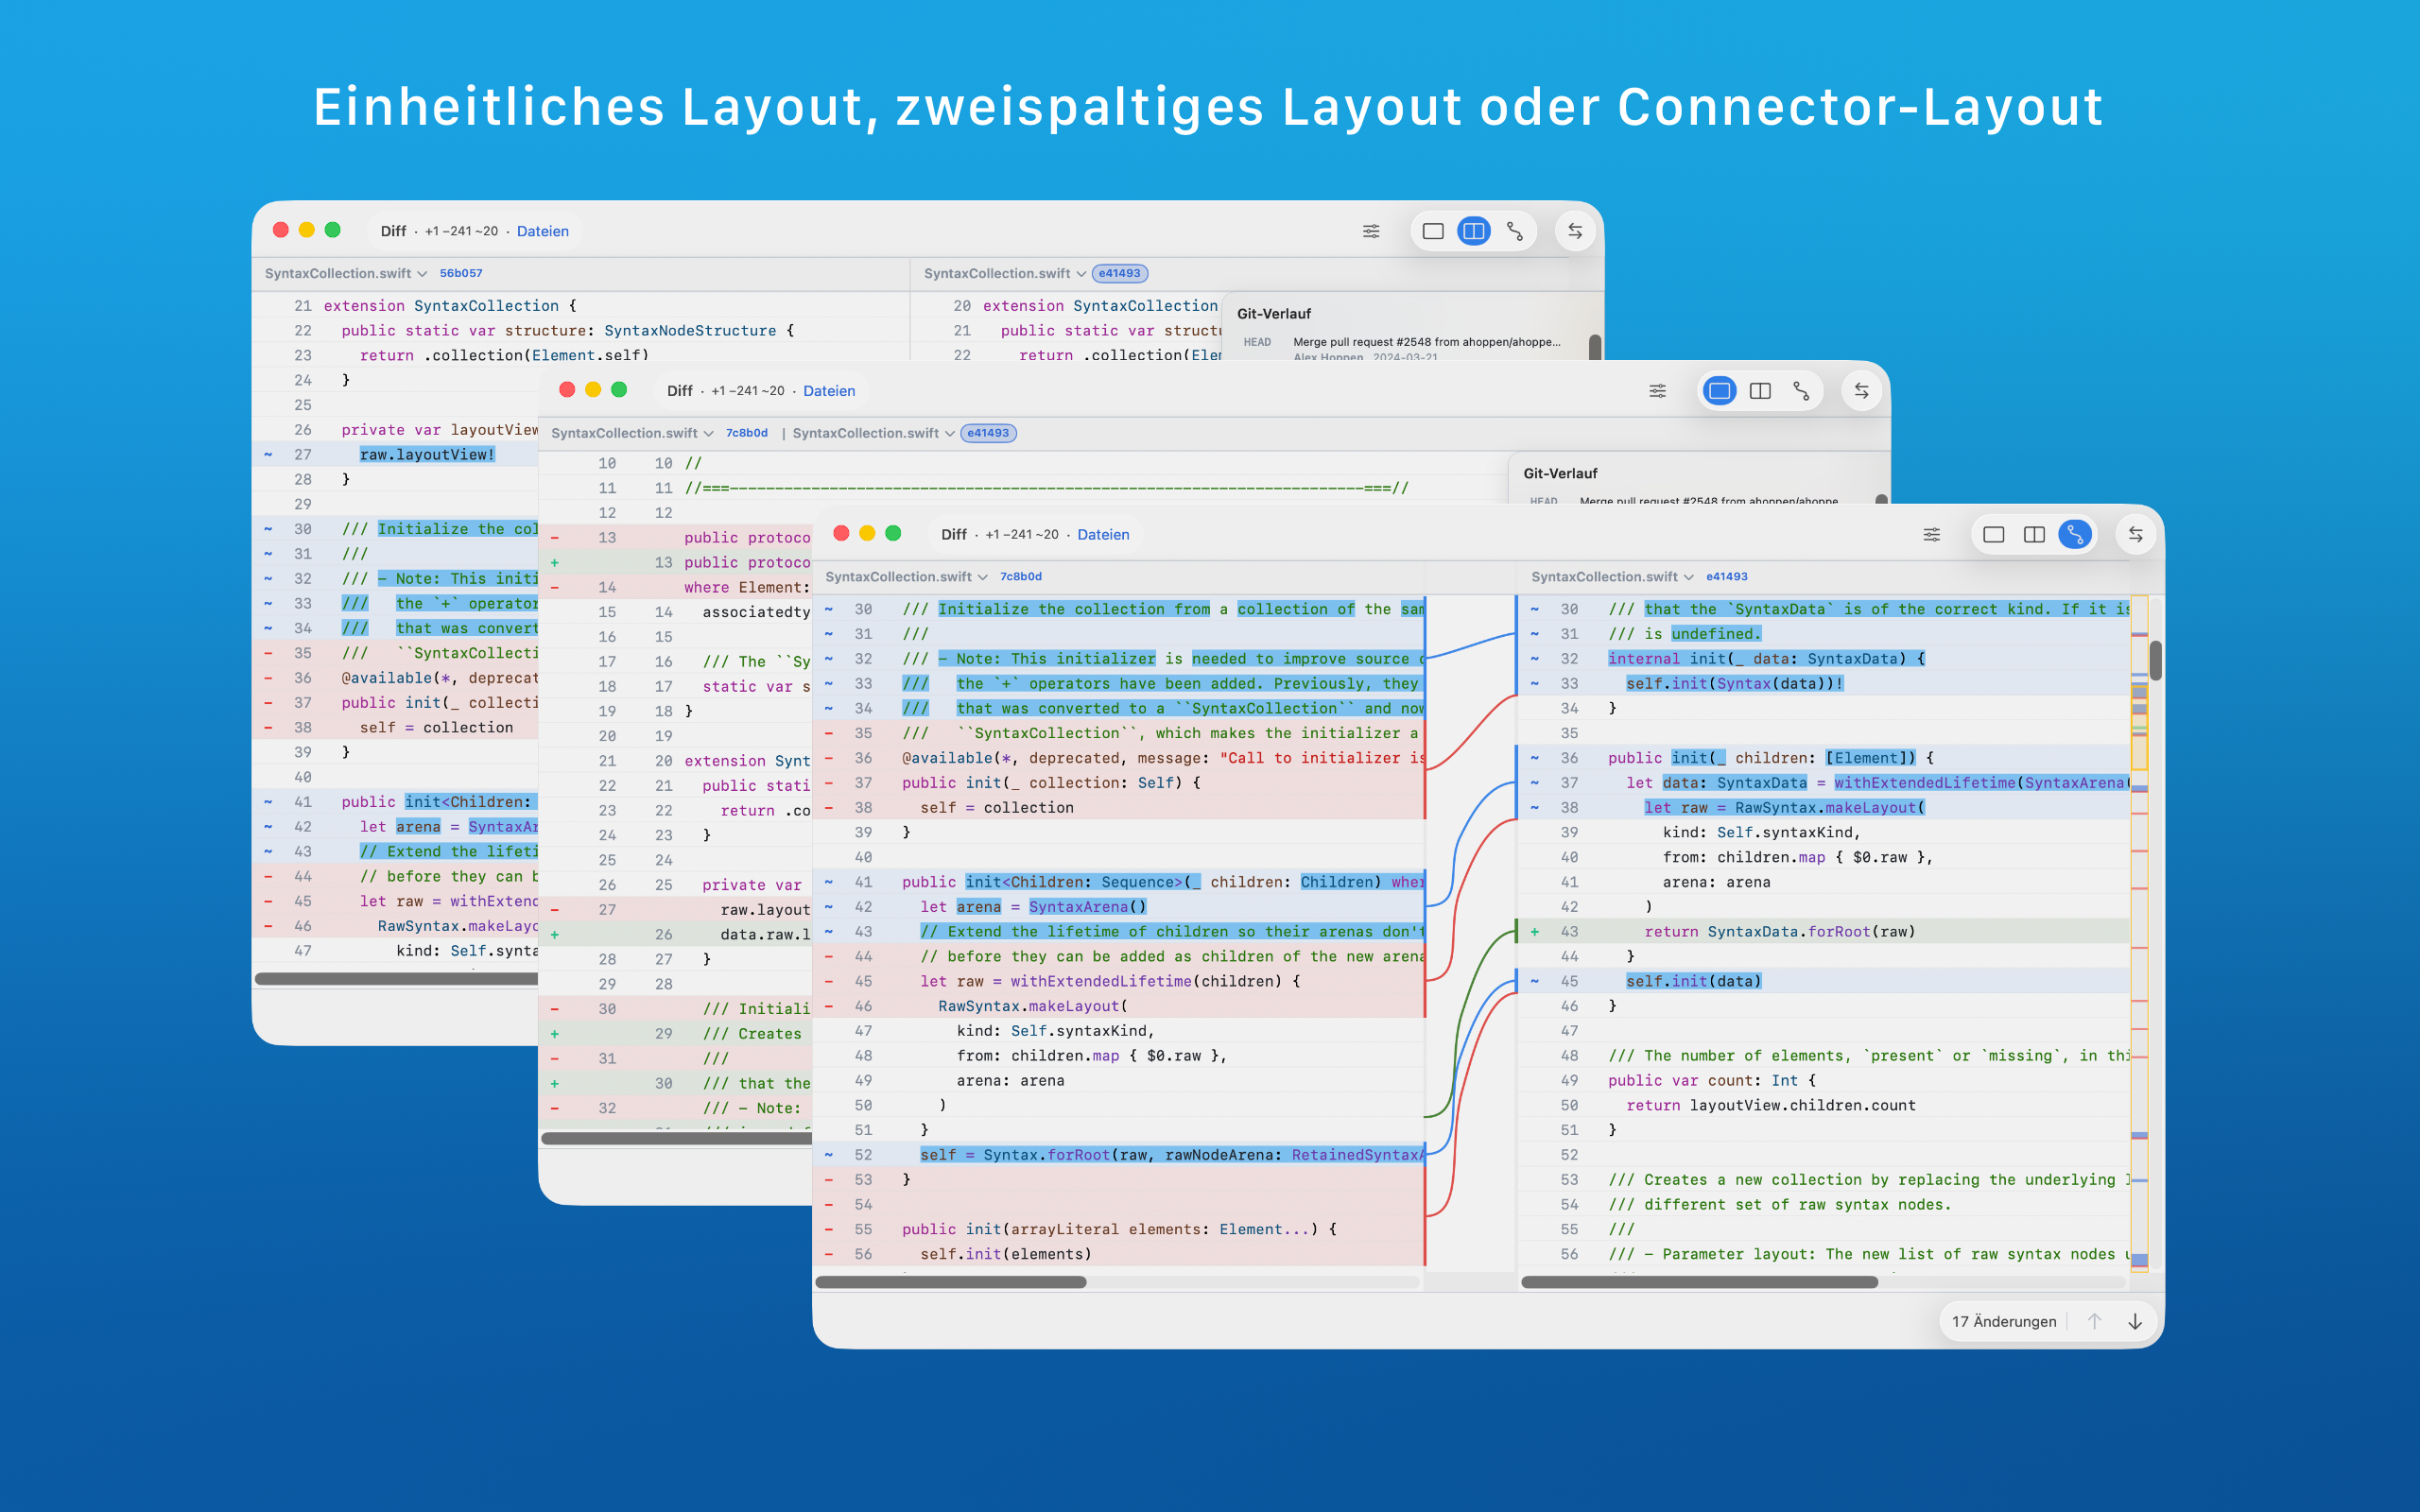Go to previous change with the up arrow
The height and width of the screenshot is (1512, 2420).
(2093, 1321)
